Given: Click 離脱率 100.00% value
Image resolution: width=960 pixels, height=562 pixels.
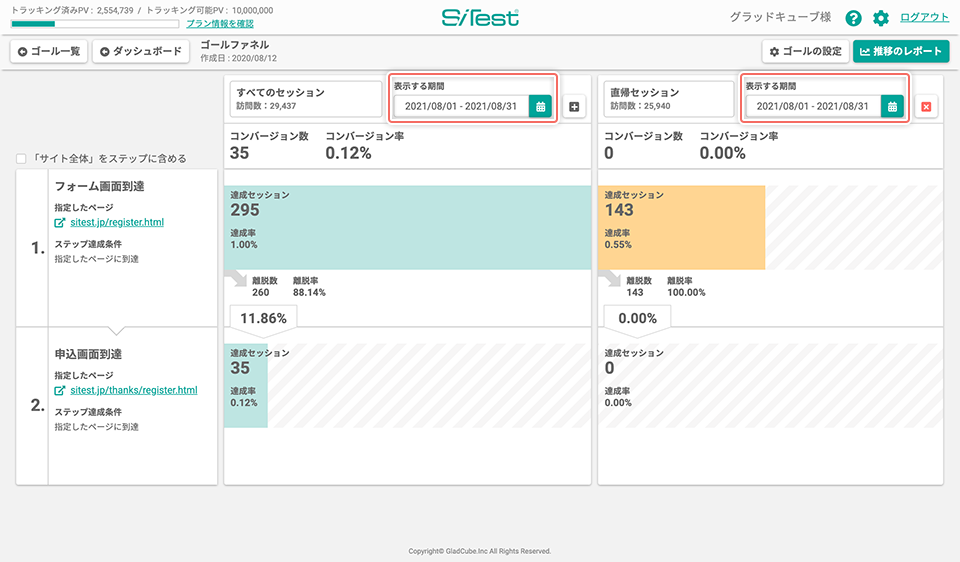Looking at the screenshot, I should click(686, 293).
